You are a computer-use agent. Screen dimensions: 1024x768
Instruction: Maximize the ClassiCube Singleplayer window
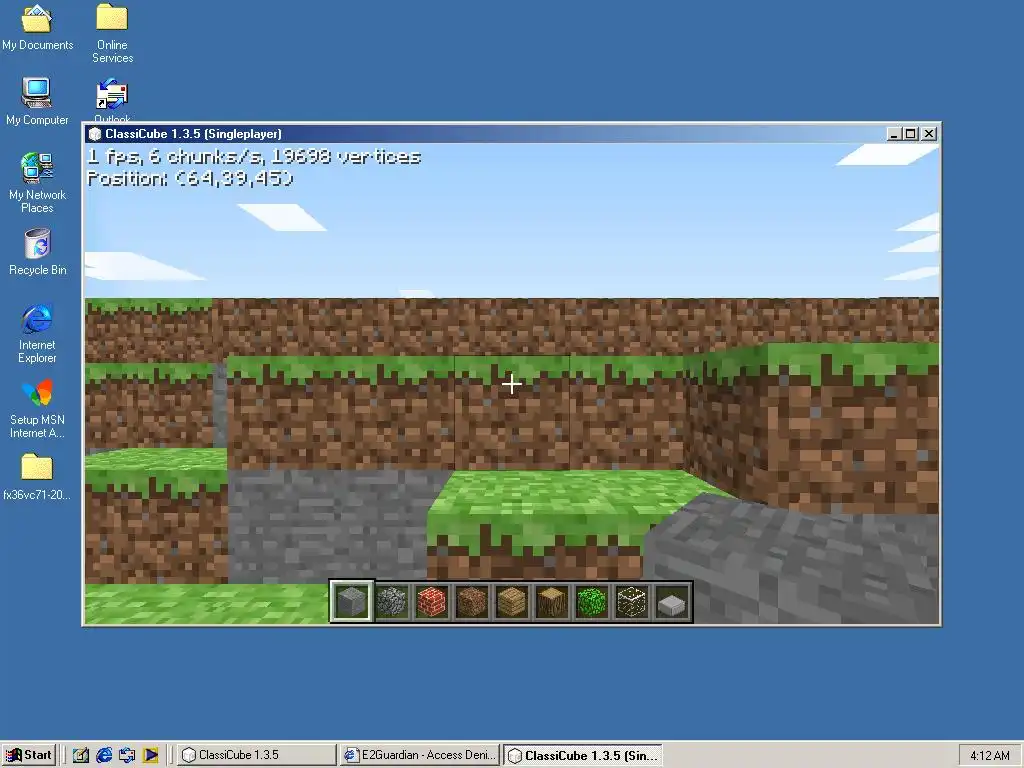[x=910, y=134]
